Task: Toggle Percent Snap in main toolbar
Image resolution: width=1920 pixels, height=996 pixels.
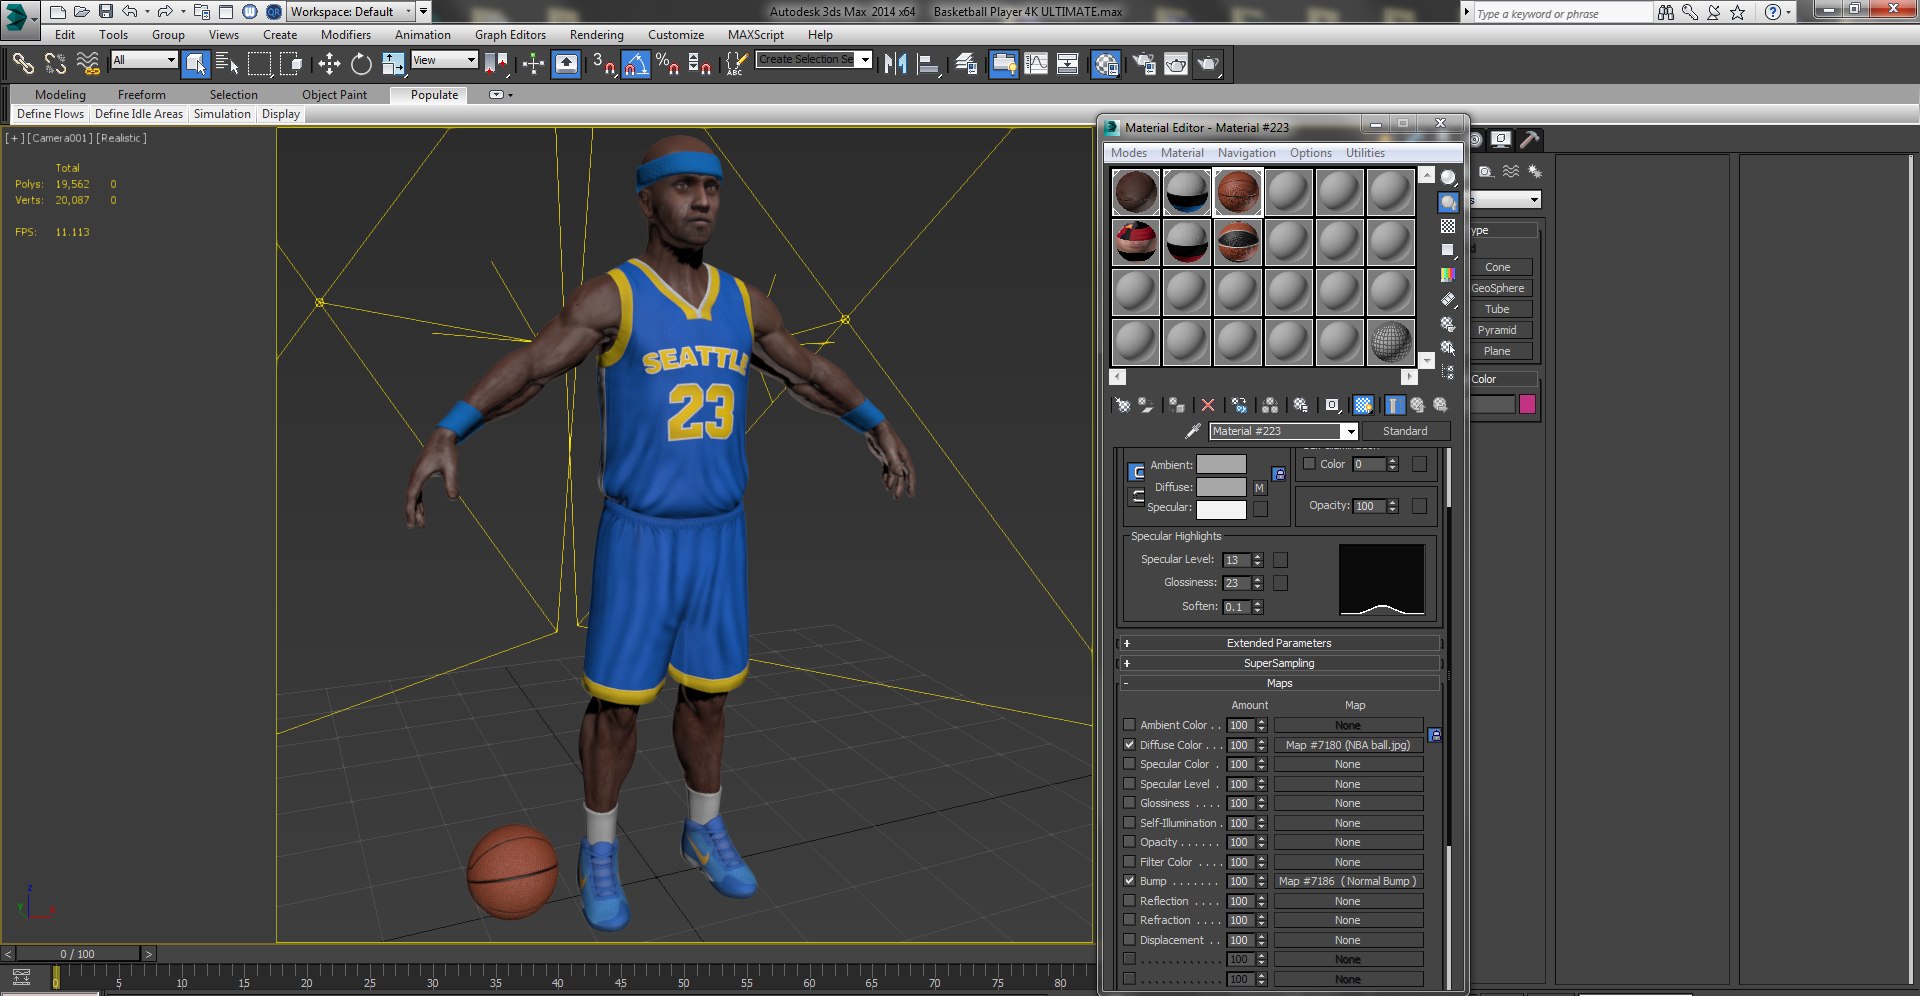Action: pos(668,64)
